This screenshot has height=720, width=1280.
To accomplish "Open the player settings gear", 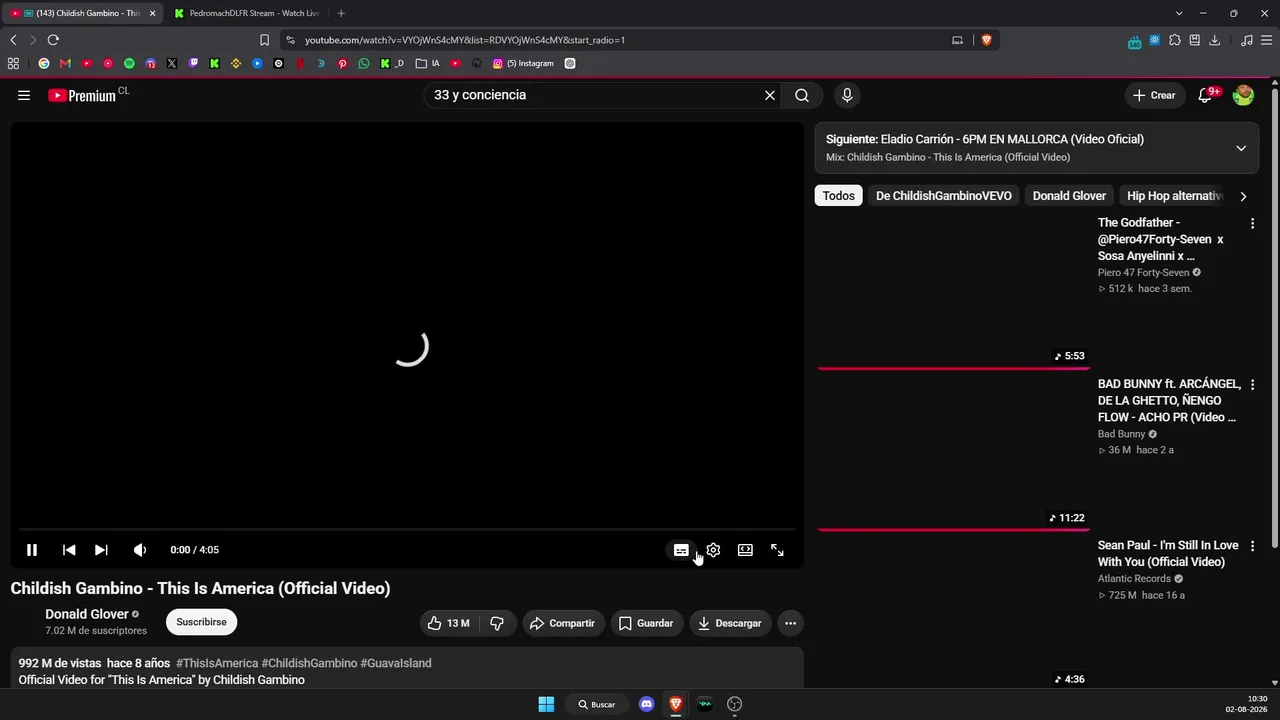I will coord(713,550).
